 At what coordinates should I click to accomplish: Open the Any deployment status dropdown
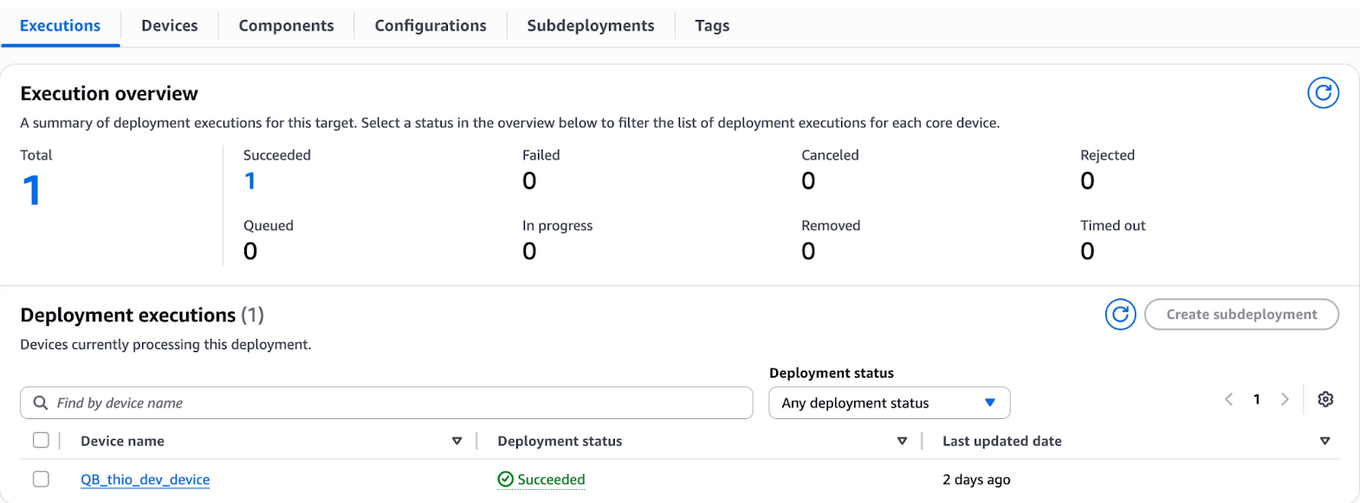(x=889, y=403)
